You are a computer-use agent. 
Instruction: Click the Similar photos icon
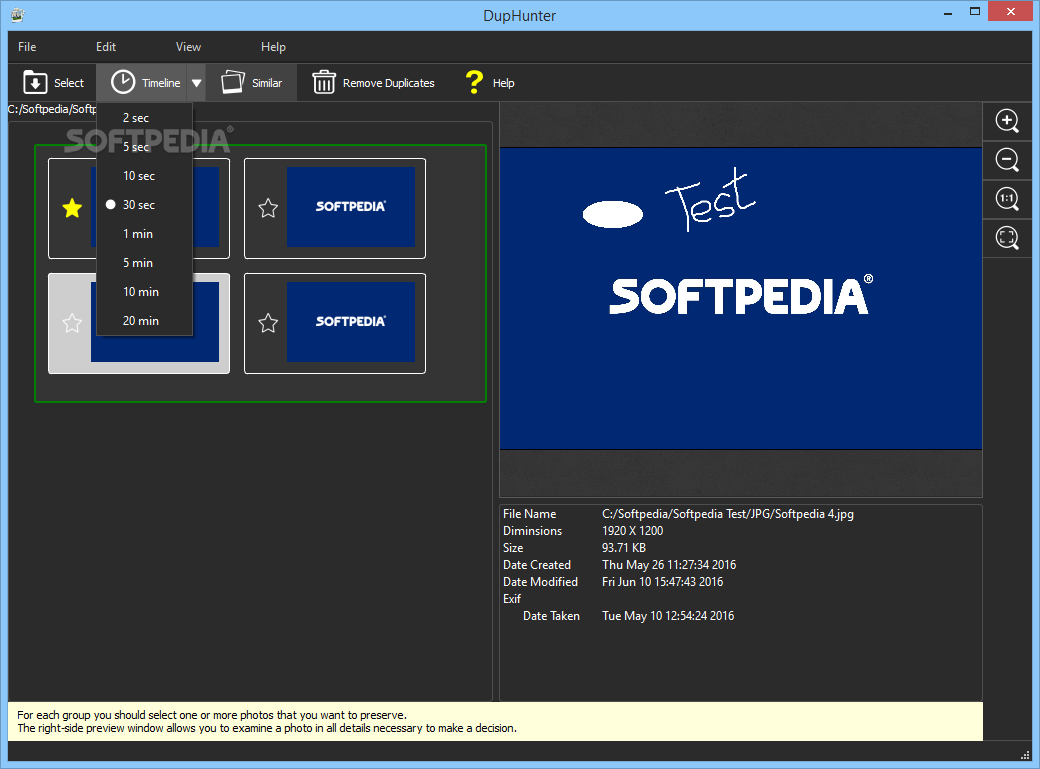tap(233, 83)
